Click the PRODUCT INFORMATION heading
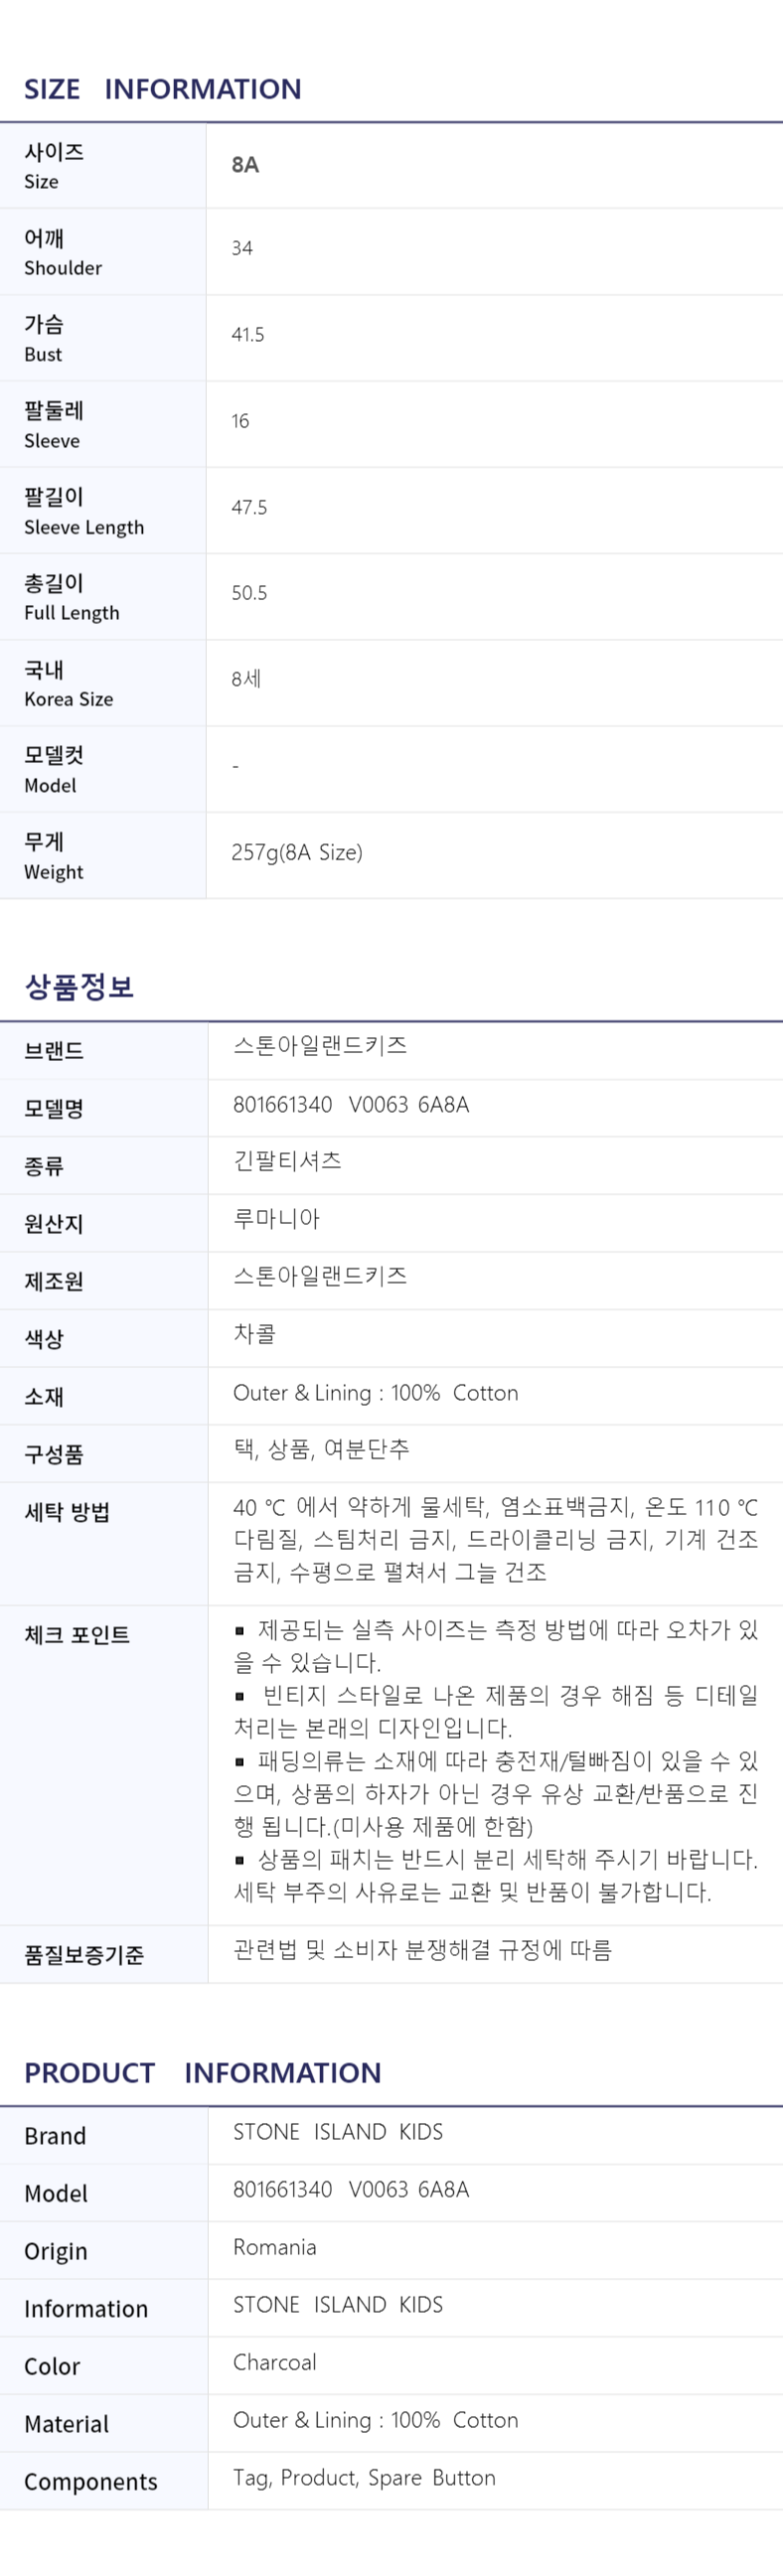Screen dimensions: 783x2576 coord(202,2073)
